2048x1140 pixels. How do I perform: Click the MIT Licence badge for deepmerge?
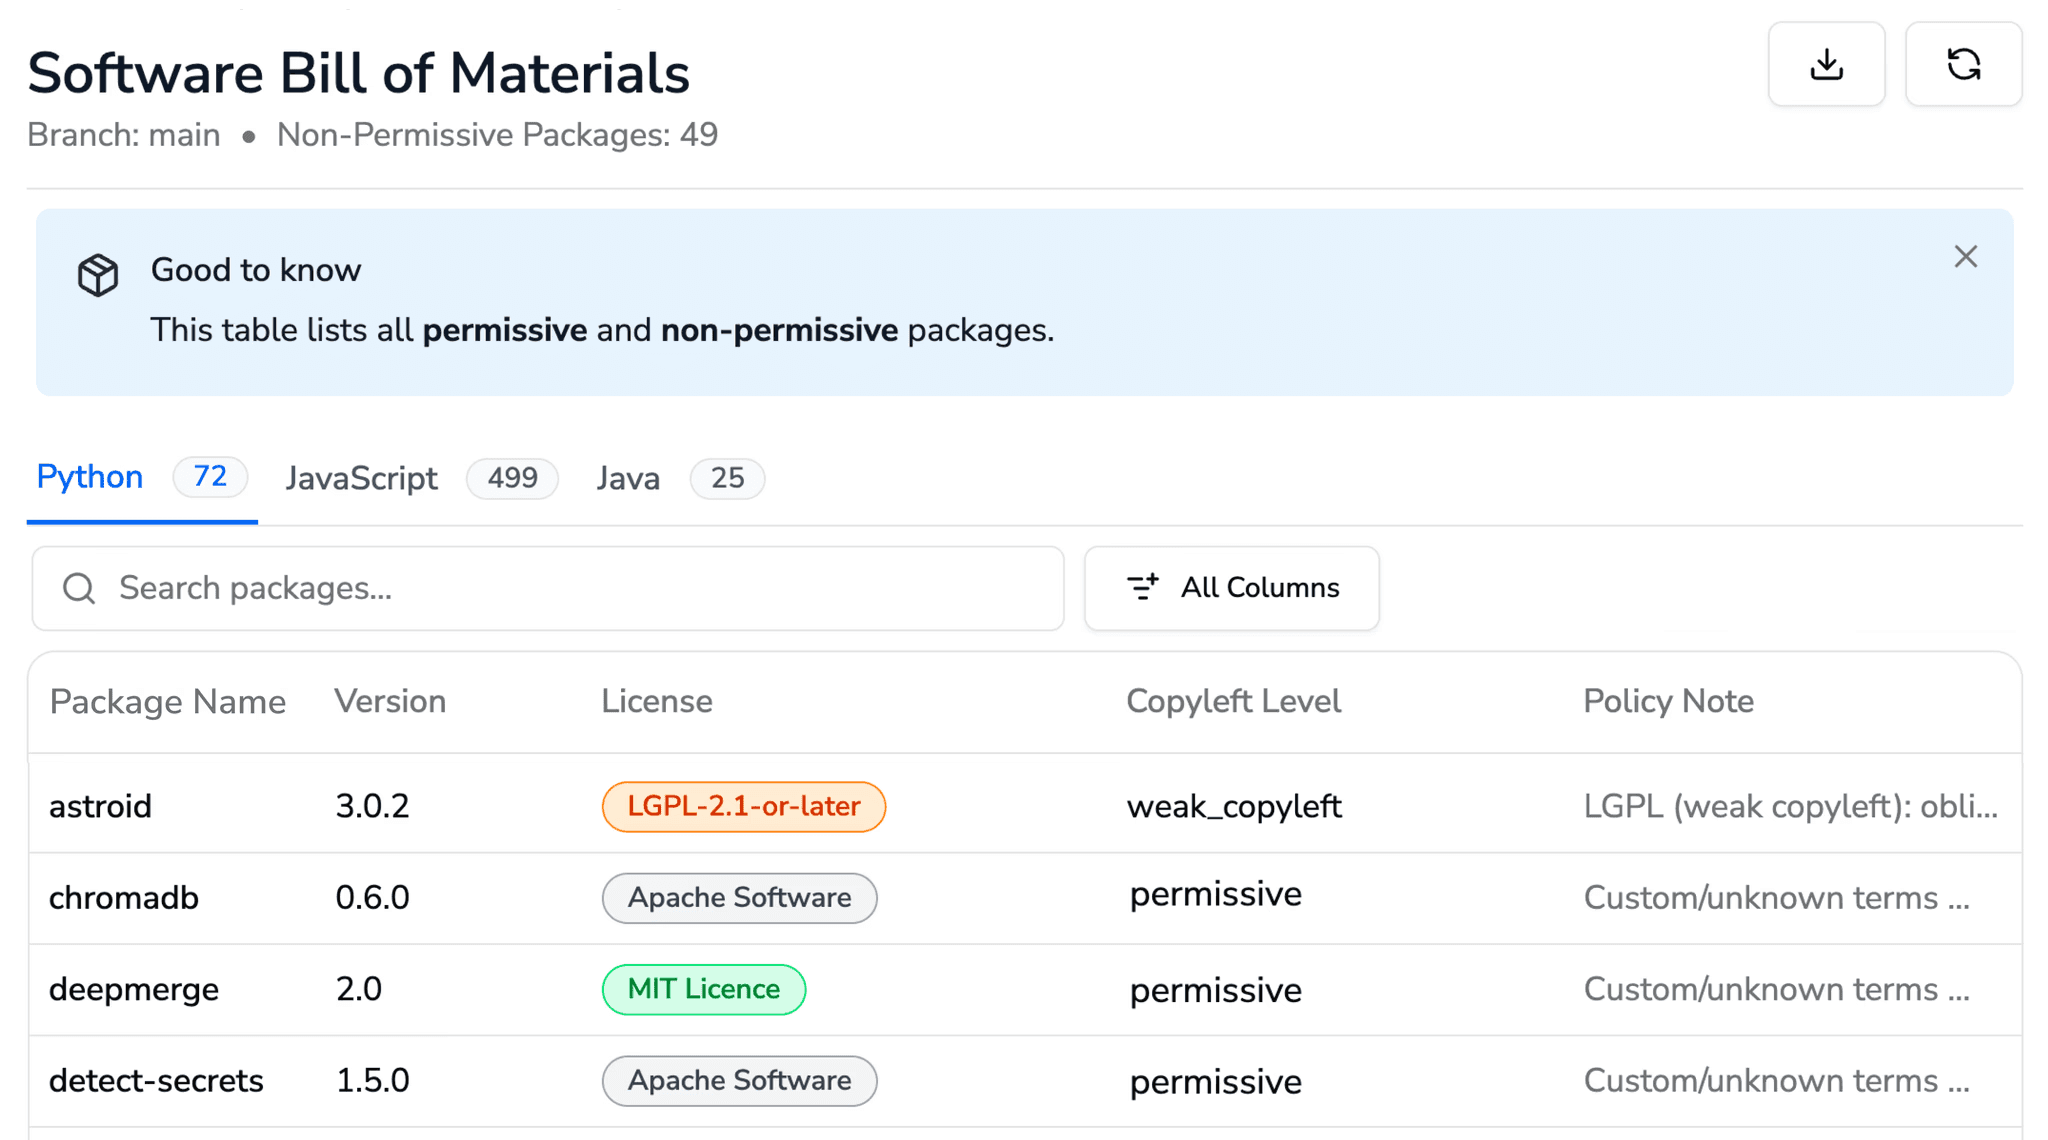[x=704, y=989]
